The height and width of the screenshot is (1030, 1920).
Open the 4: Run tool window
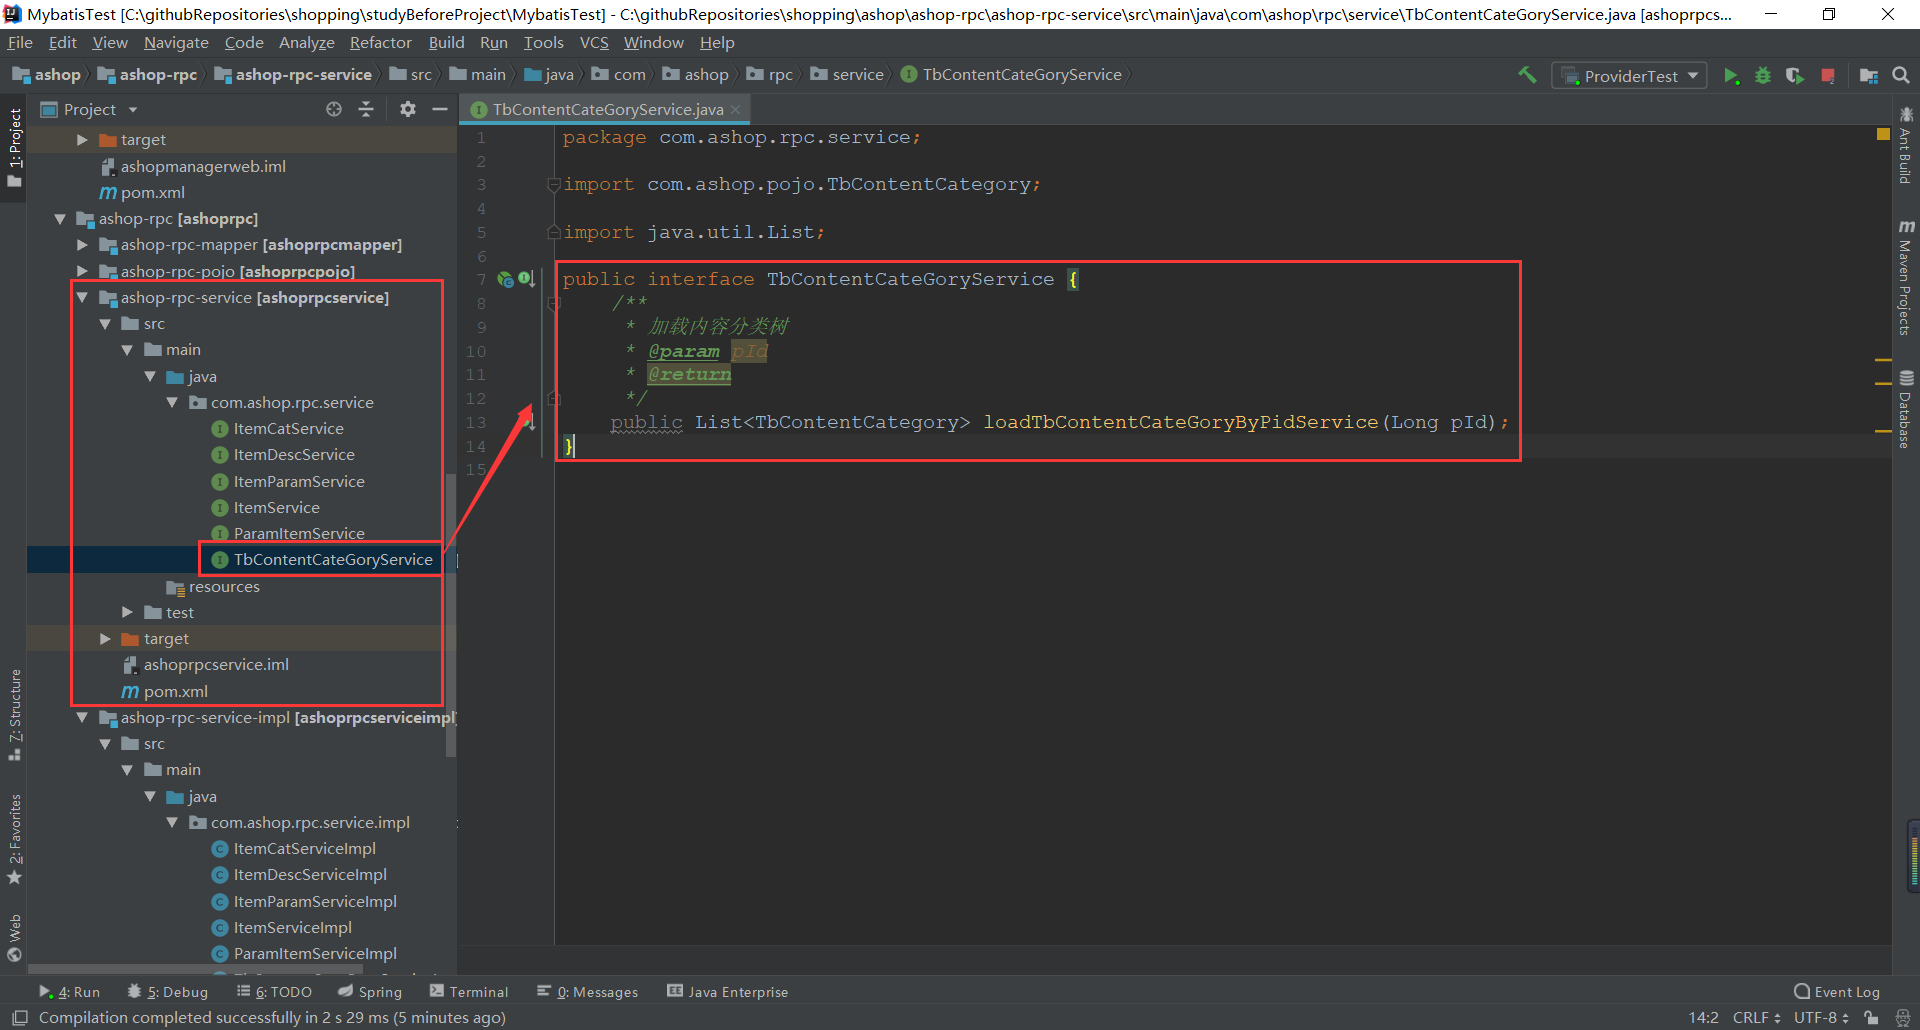pyautogui.click(x=70, y=992)
